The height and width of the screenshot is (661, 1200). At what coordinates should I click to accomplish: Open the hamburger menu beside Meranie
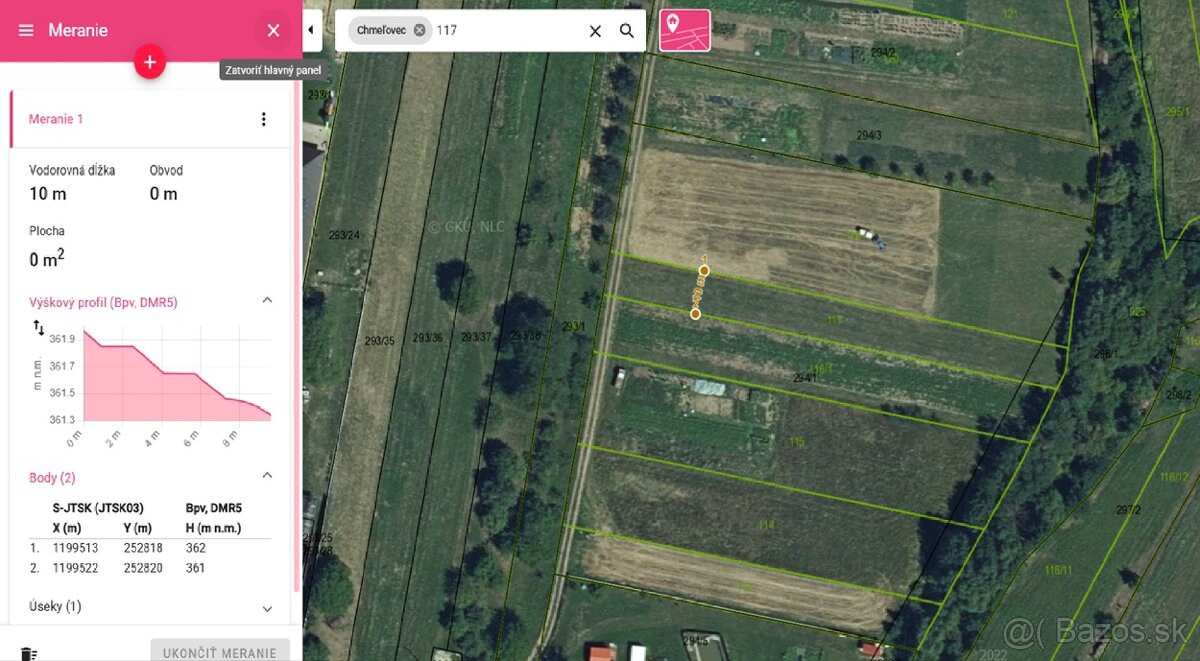26,30
